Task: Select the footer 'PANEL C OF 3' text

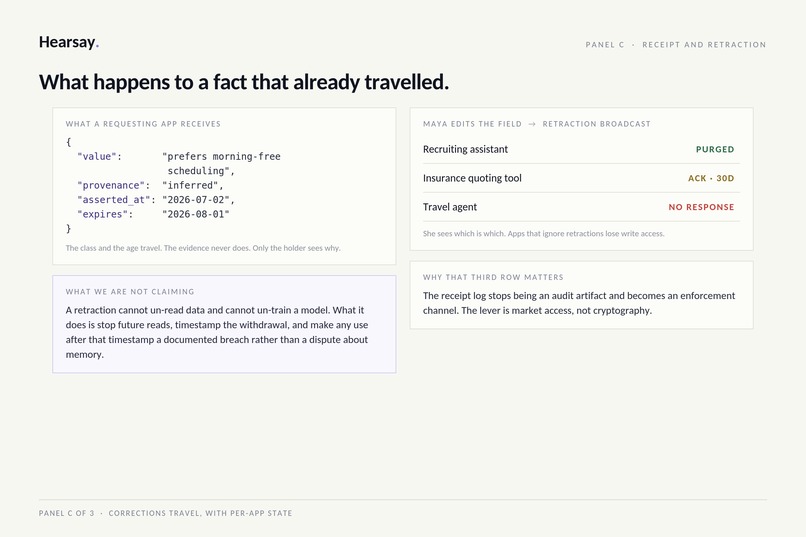Action: 66,513
